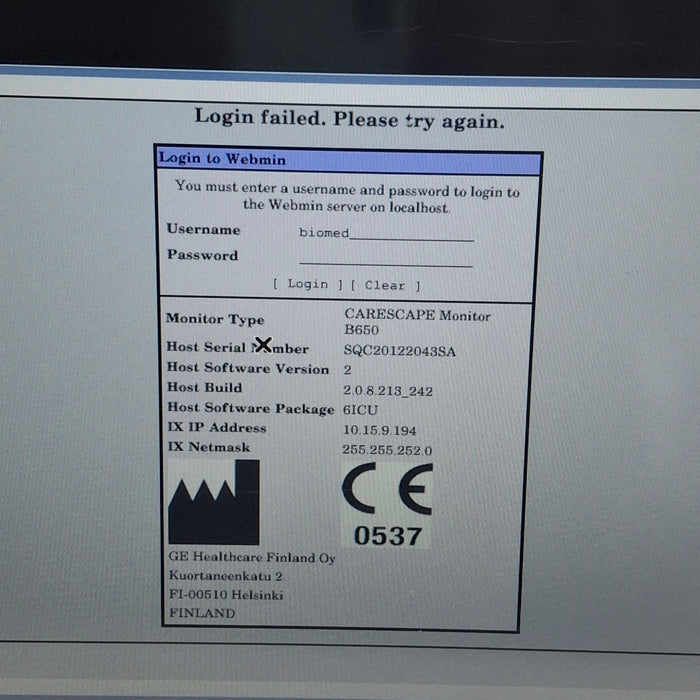This screenshot has height=700, width=700.
Task: Click the 0537 notified body number
Action: pos(387,536)
